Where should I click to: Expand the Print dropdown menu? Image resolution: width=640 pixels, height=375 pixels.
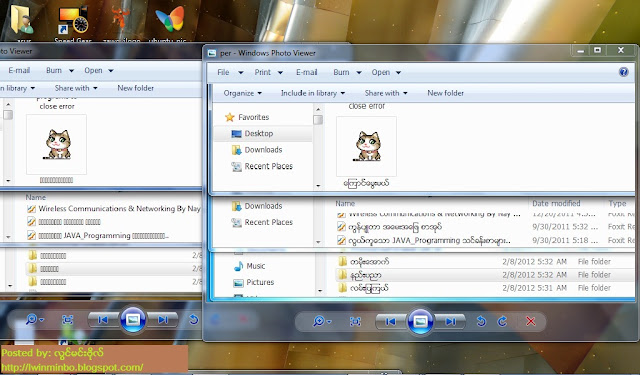(x=269, y=72)
